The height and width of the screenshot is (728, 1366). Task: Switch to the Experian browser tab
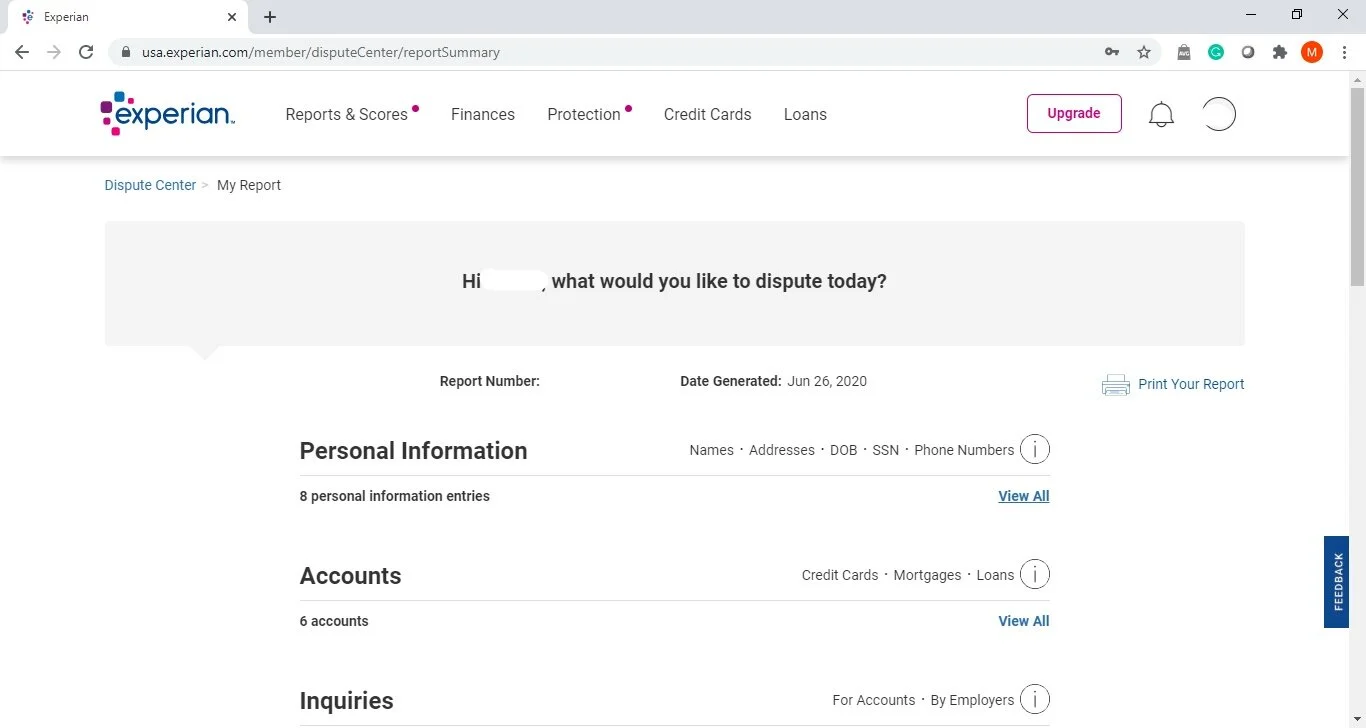coord(120,17)
